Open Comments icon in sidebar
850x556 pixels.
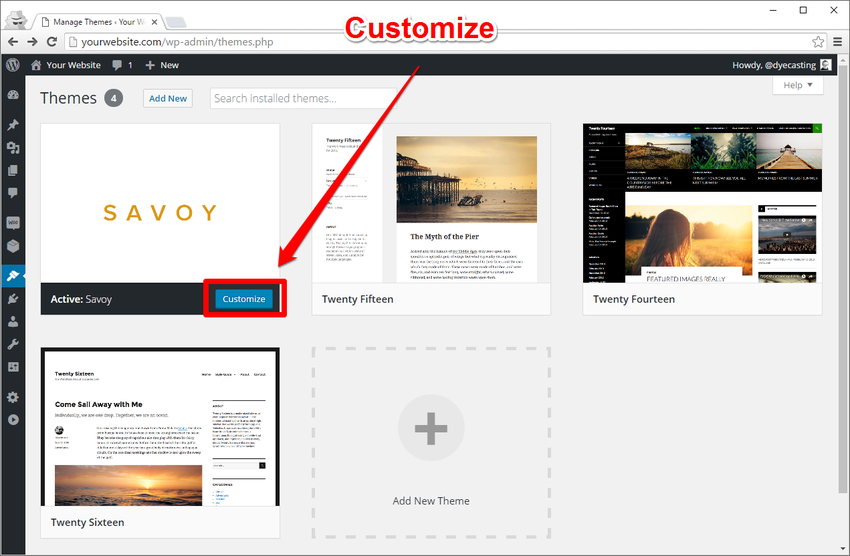click(x=13, y=193)
